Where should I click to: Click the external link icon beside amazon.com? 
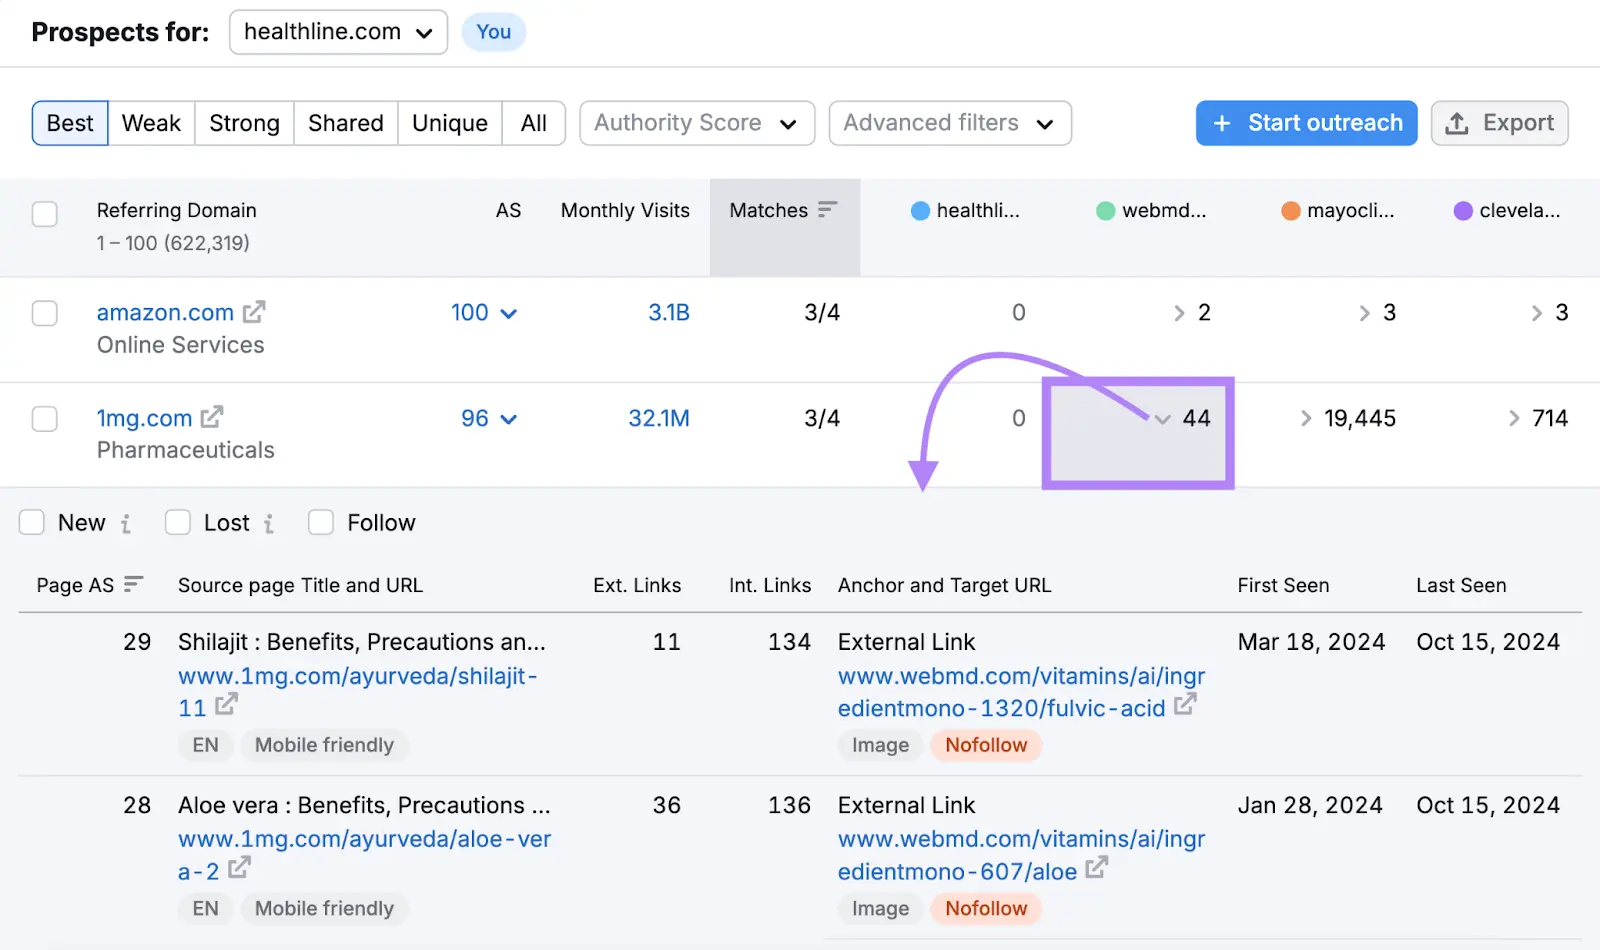(x=255, y=312)
